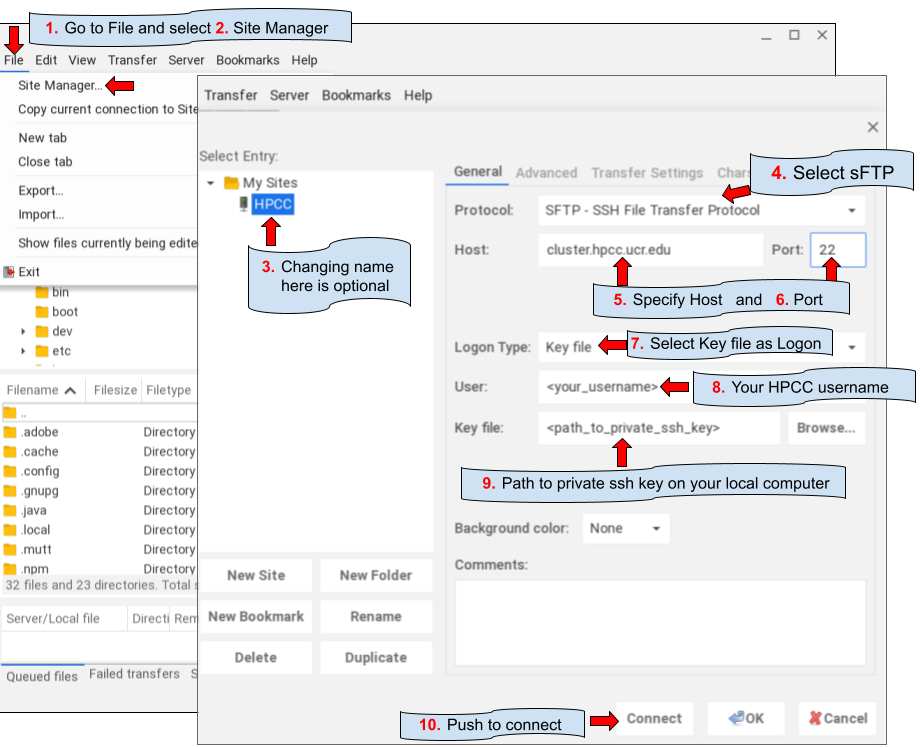Viewport: 920px width, 747px height.
Task: Select Site Manager from File menu
Action: tap(59, 86)
